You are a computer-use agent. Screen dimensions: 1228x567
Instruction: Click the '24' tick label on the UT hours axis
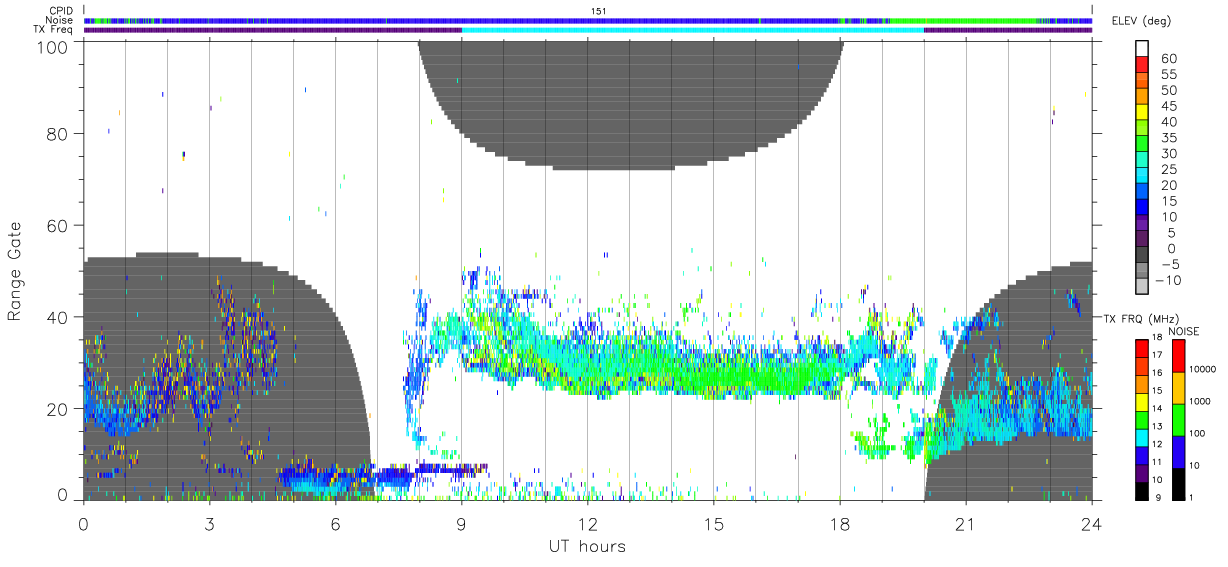pyautogui.click(x=1091, y=524)
